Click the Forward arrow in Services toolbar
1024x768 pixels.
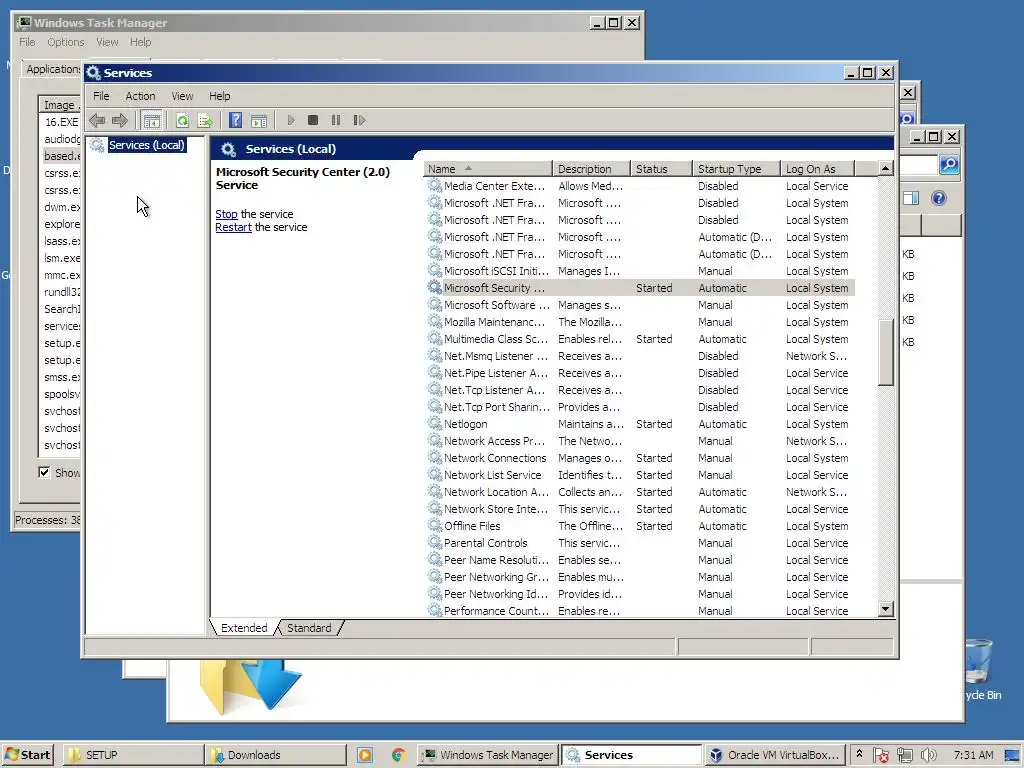(x=120, y=120)
